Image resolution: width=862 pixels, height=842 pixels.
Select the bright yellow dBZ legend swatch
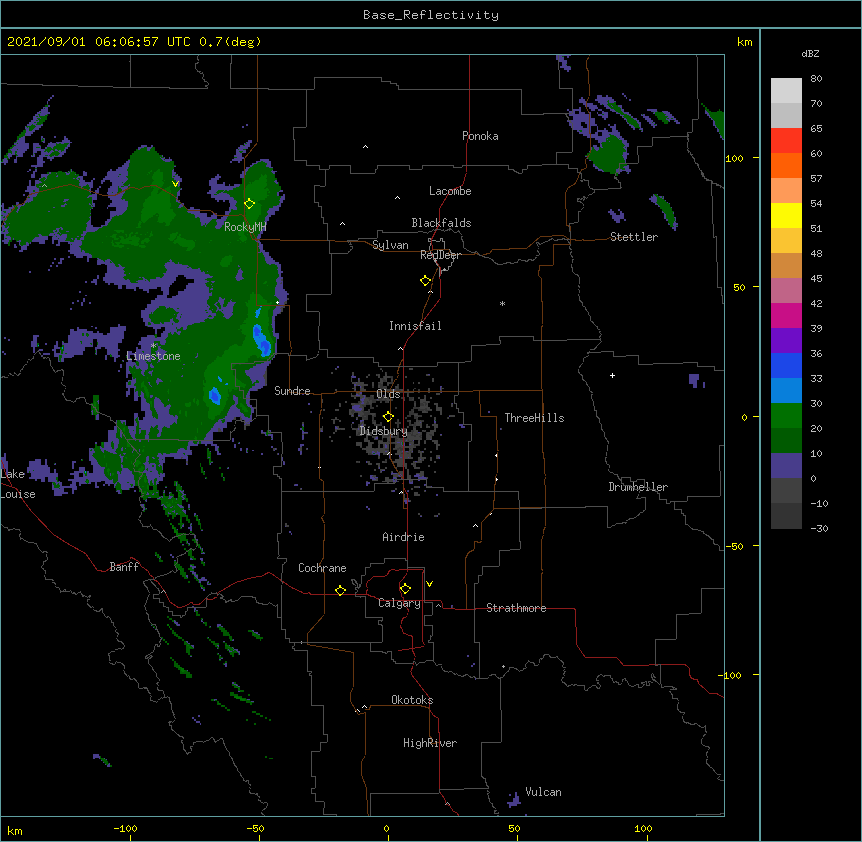786,215
